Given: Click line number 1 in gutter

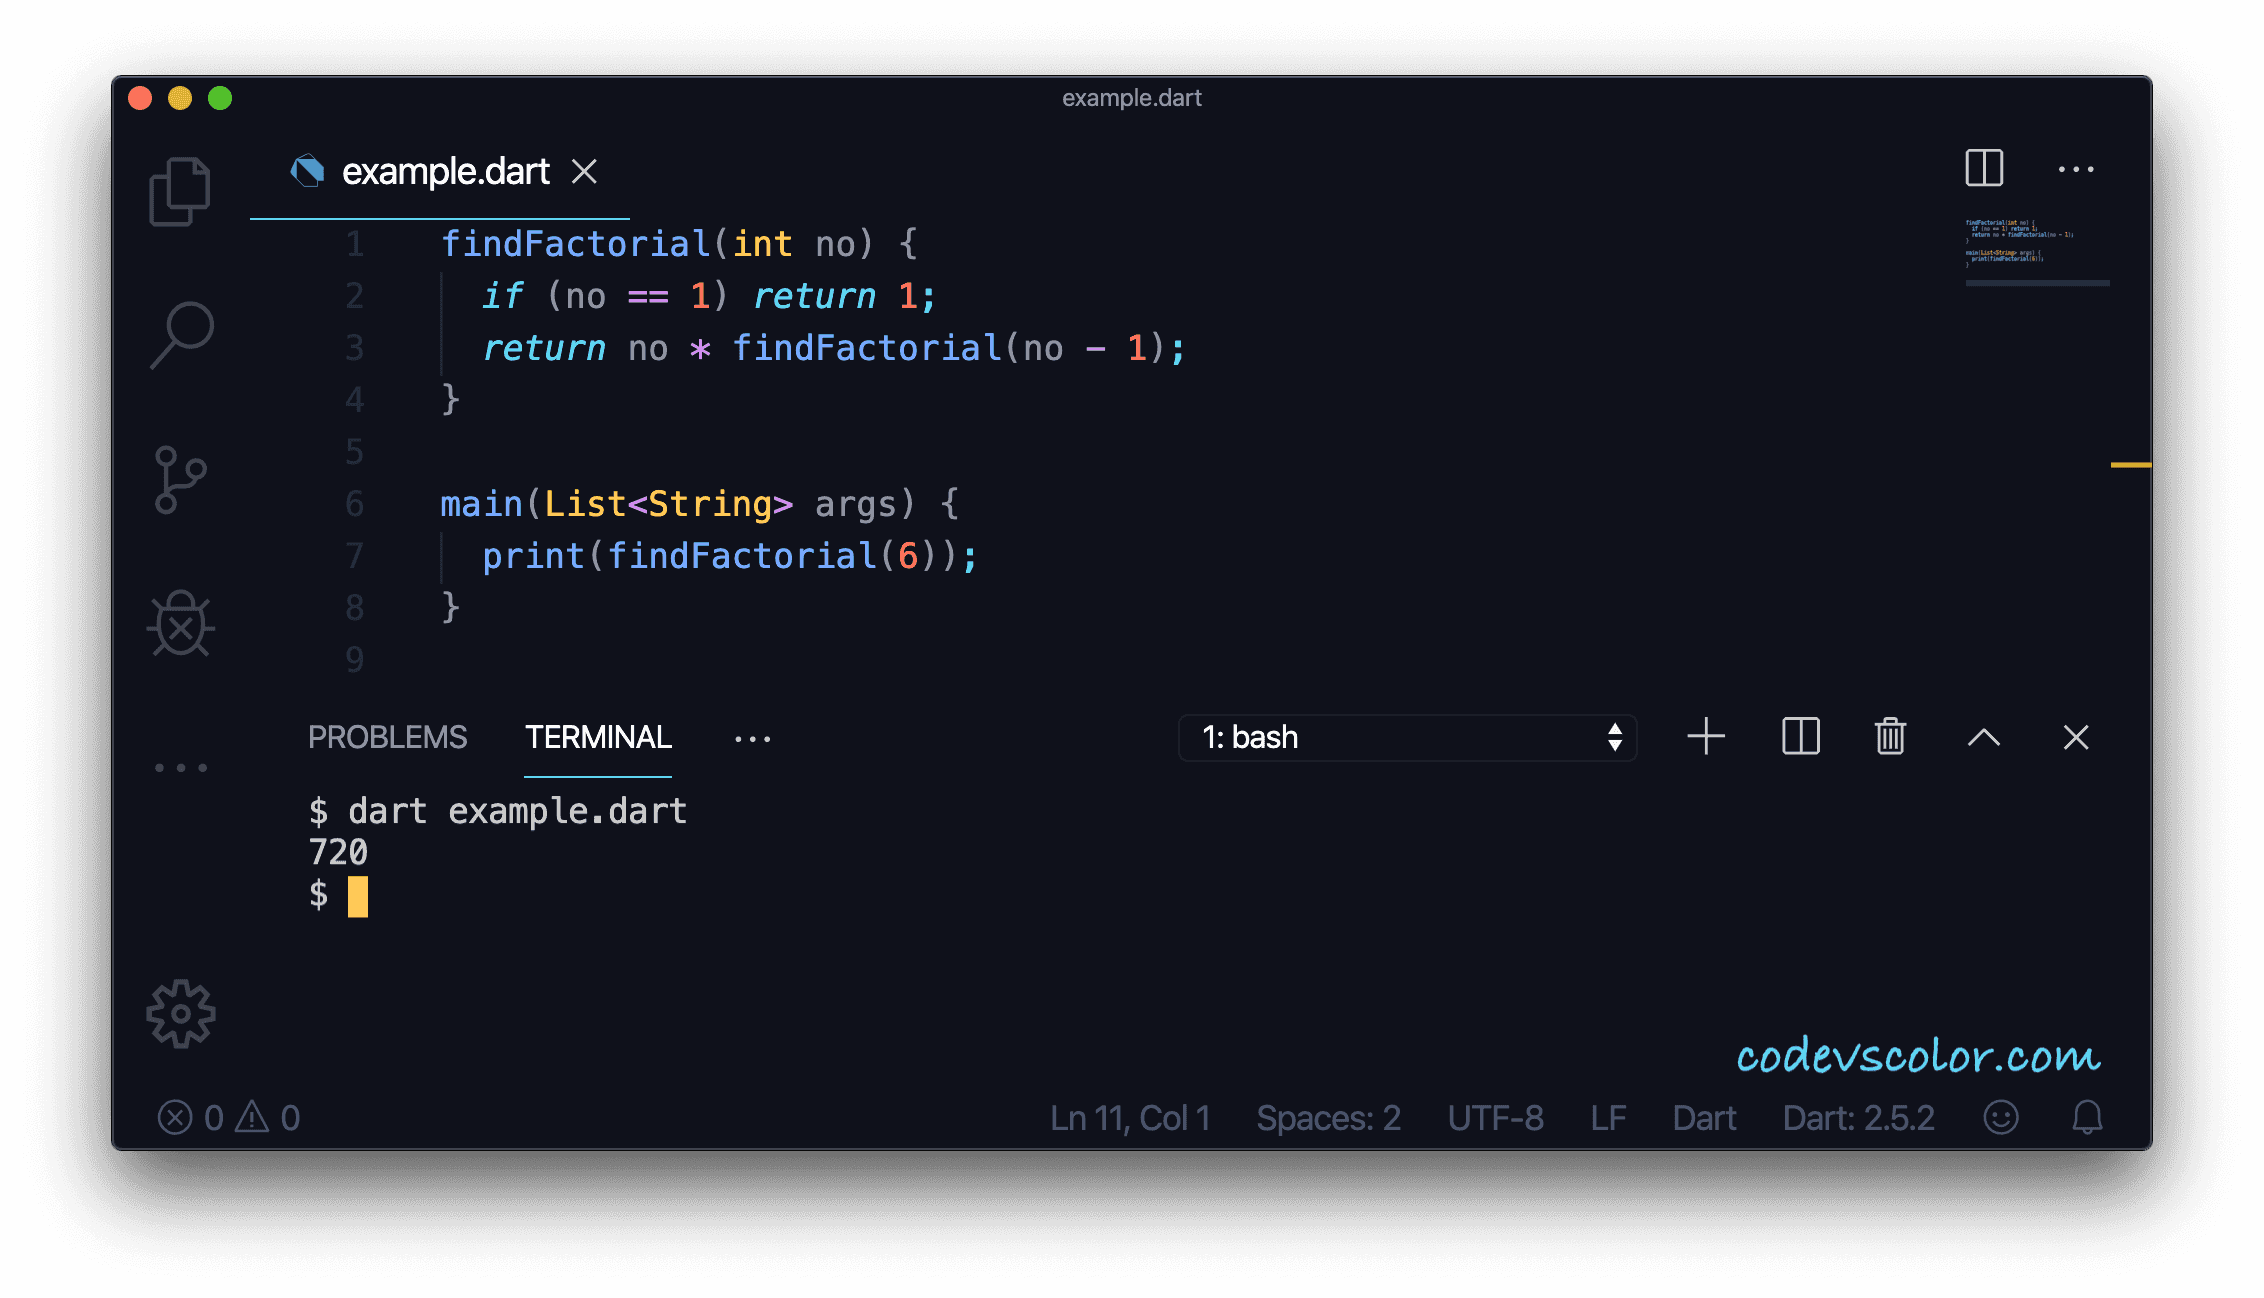Looking at the screenshot, I should click(355, 244).
